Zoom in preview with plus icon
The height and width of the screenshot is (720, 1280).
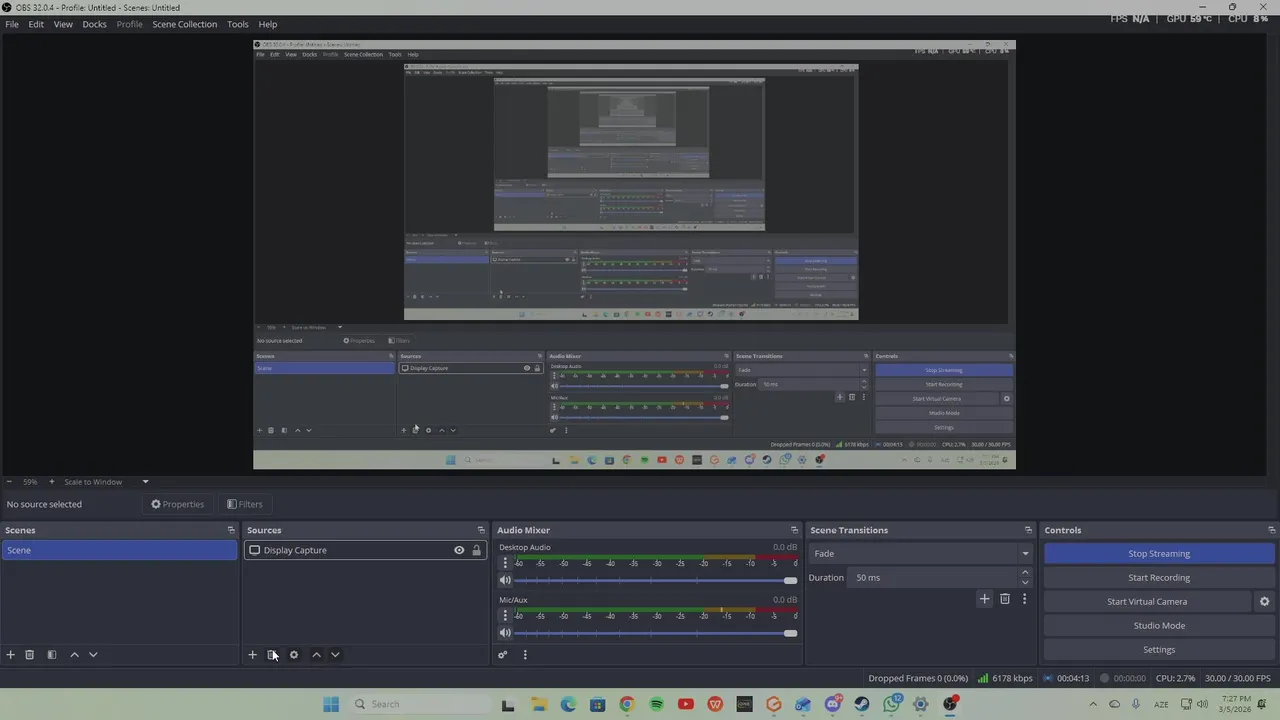[52, 482]
